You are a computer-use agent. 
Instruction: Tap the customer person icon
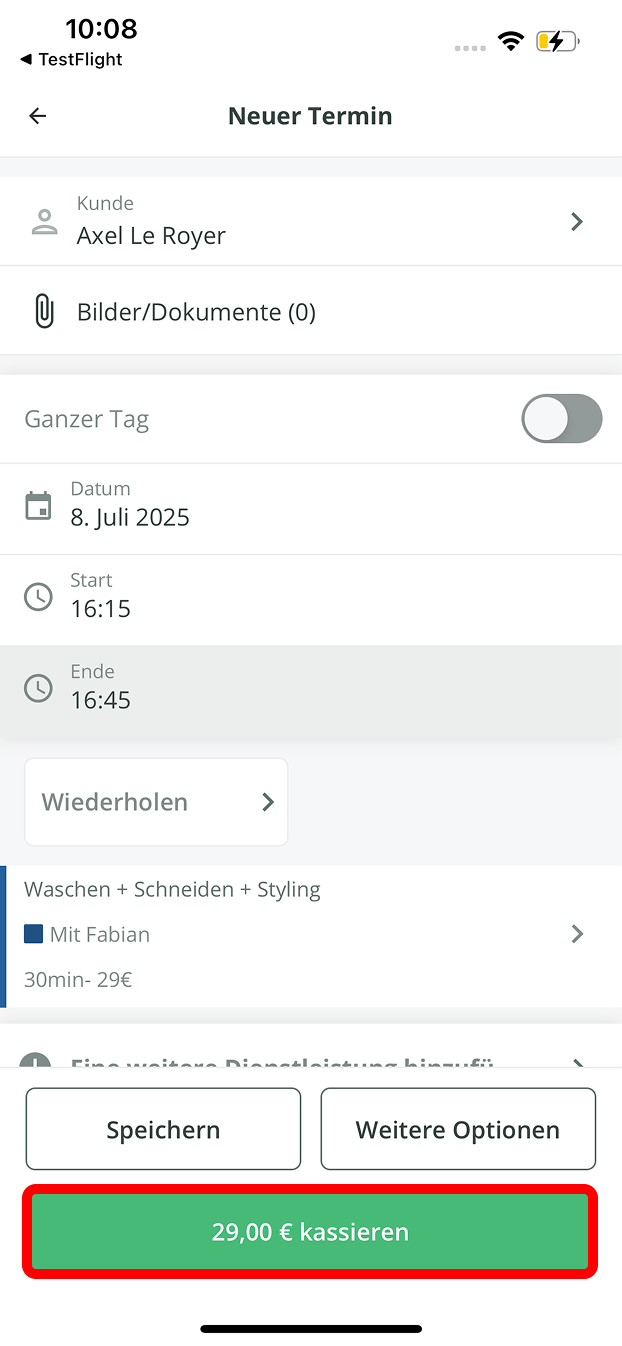click(x=44, y=222)
